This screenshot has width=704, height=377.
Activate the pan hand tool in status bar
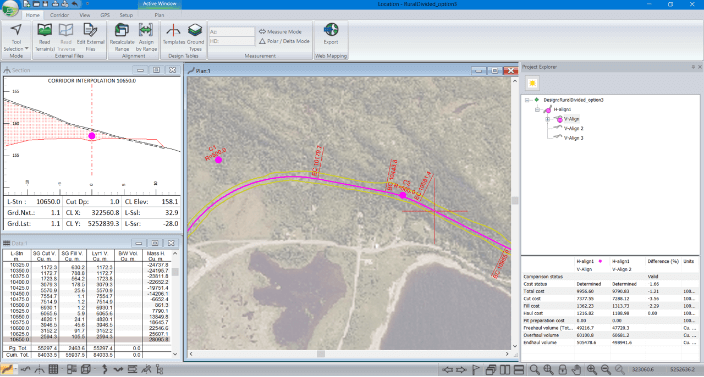click(576, 370)
